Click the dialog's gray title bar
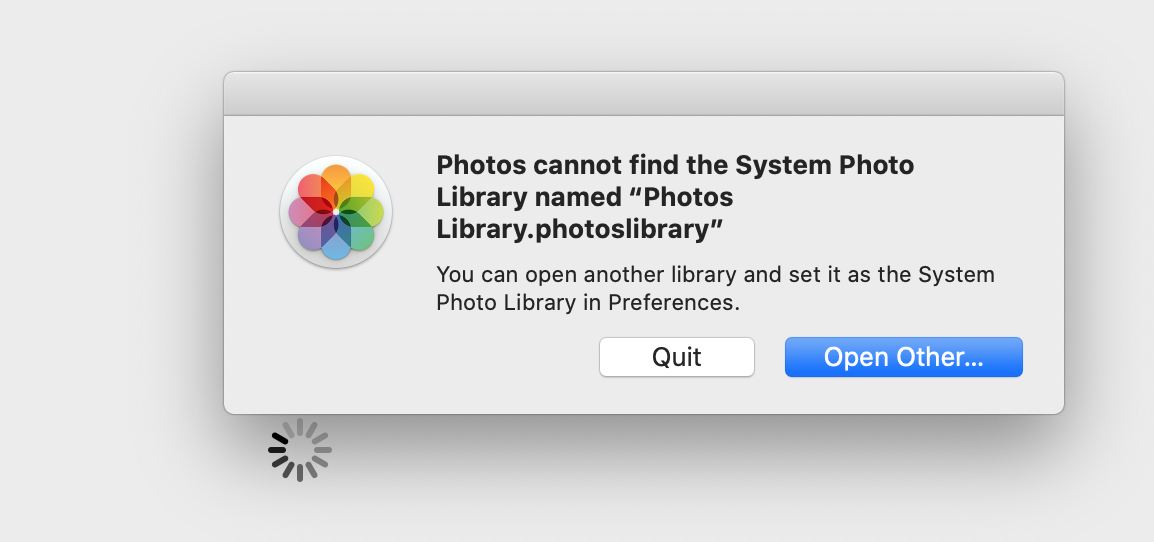This screenshot has height=542, width=1154. click(x=643, y=94)
